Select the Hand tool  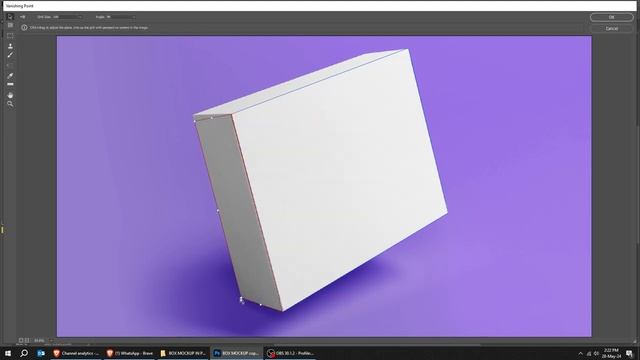[10, 95]
